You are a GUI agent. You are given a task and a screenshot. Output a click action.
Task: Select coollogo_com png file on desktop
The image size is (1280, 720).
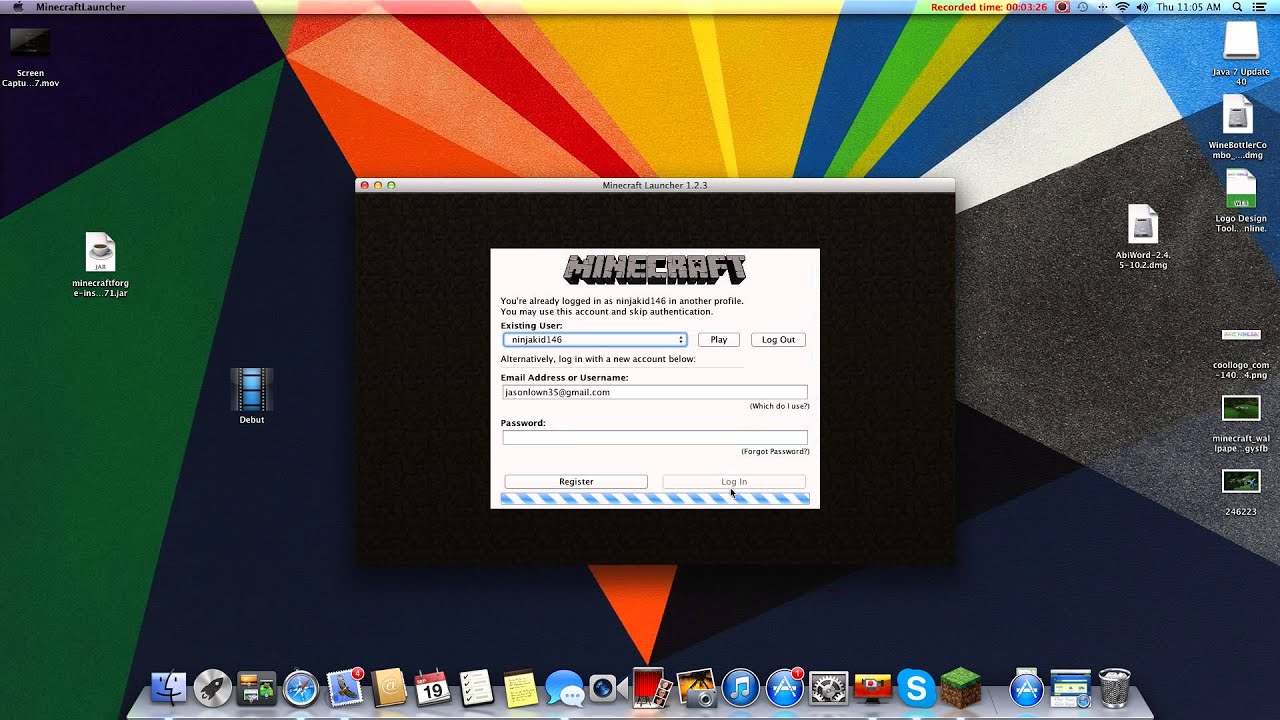1241,352
